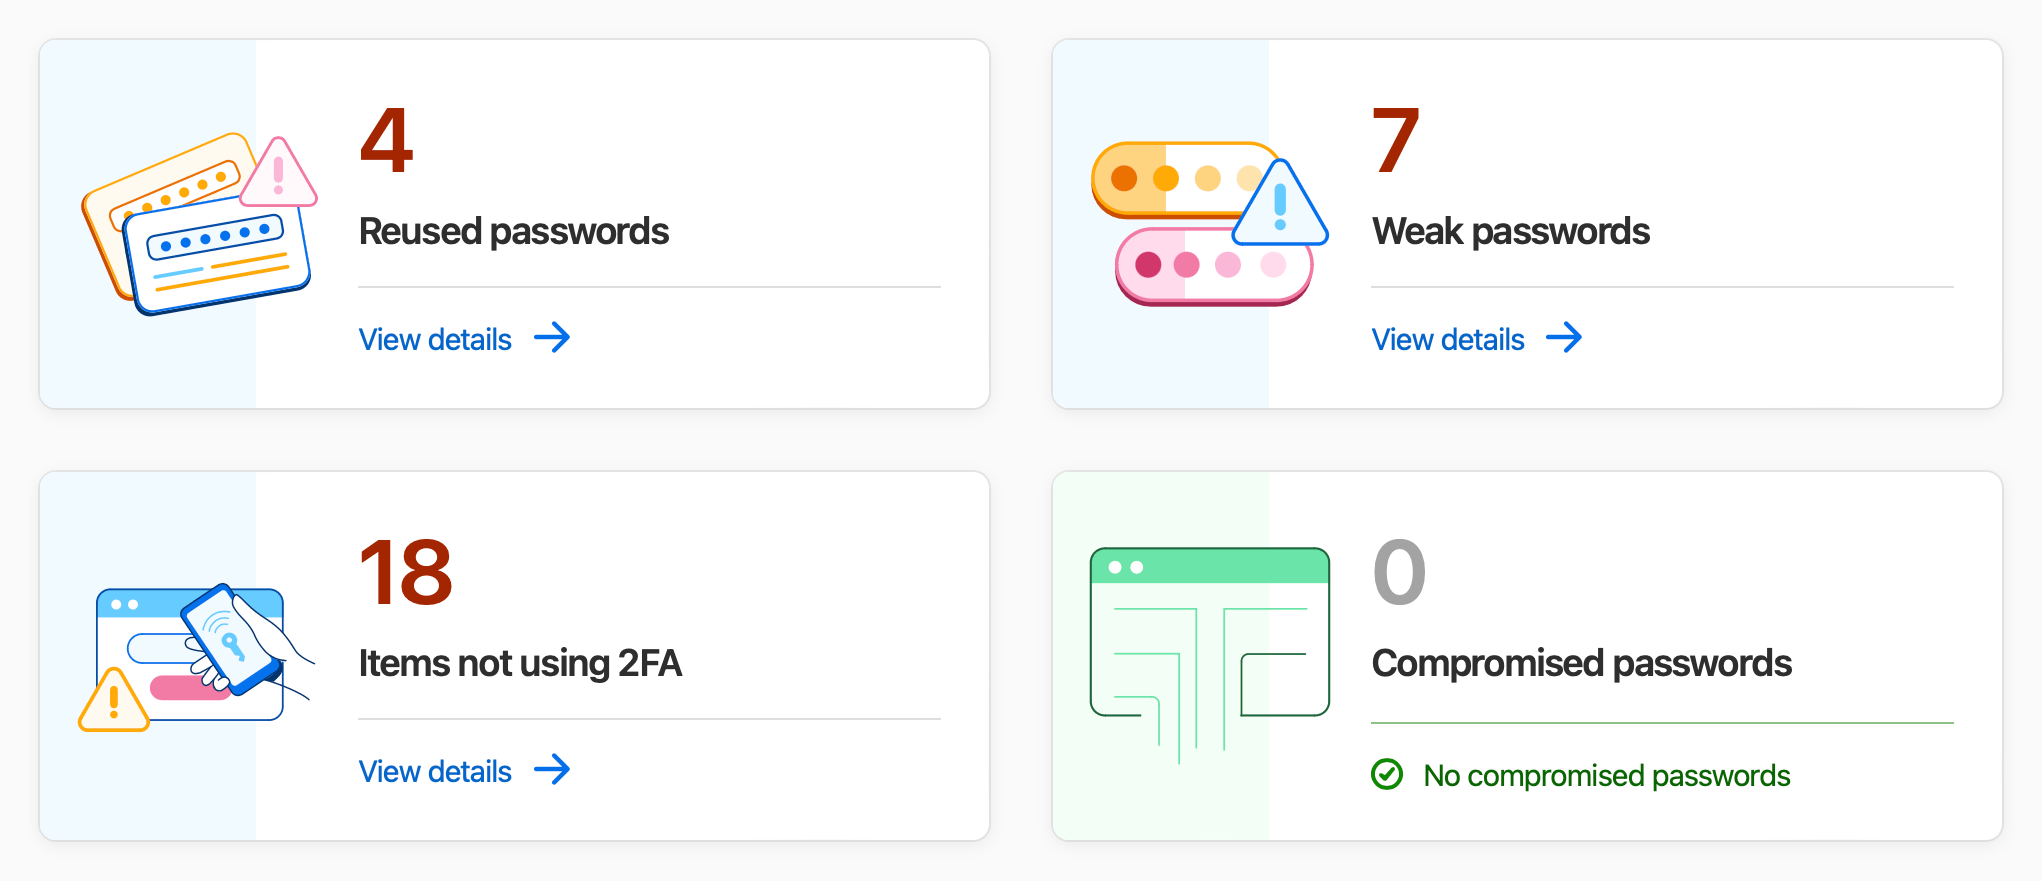This screenshot has height=881, width=2042.
Task: Click the Items not using 2FA heading
Action: (521, 663)
